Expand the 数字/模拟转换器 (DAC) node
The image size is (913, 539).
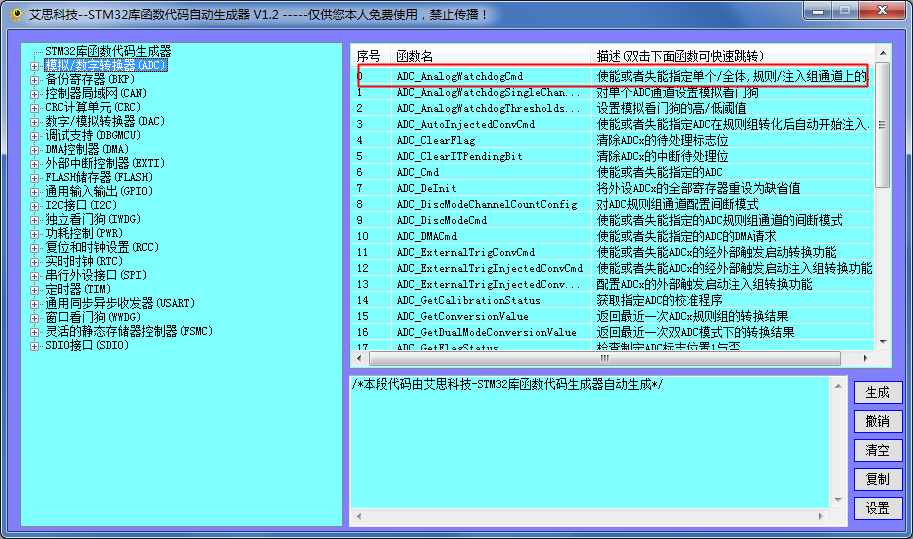click(34, 122)
